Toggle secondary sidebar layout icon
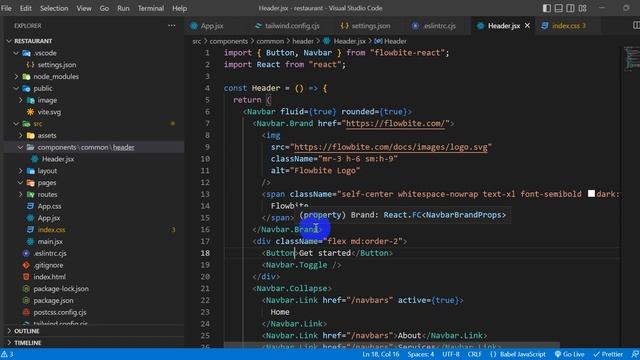 pyautogui.click(x=570, y=8)
